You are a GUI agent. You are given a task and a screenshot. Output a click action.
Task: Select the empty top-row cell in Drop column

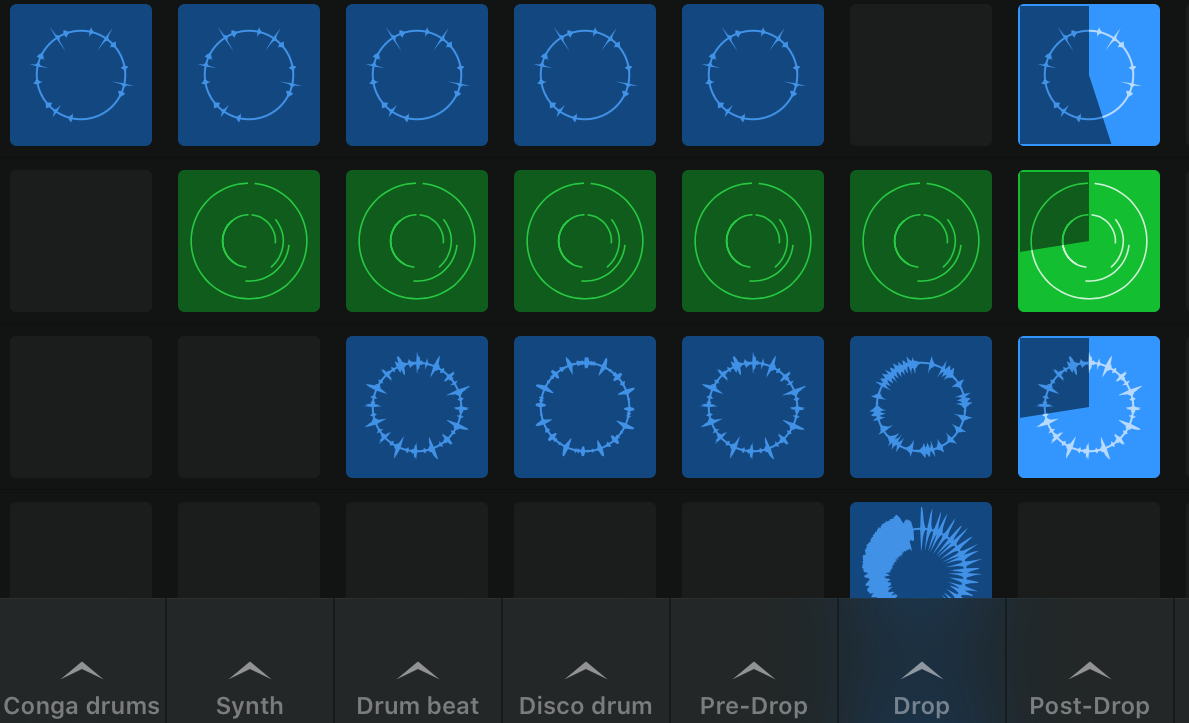[921, 75]
